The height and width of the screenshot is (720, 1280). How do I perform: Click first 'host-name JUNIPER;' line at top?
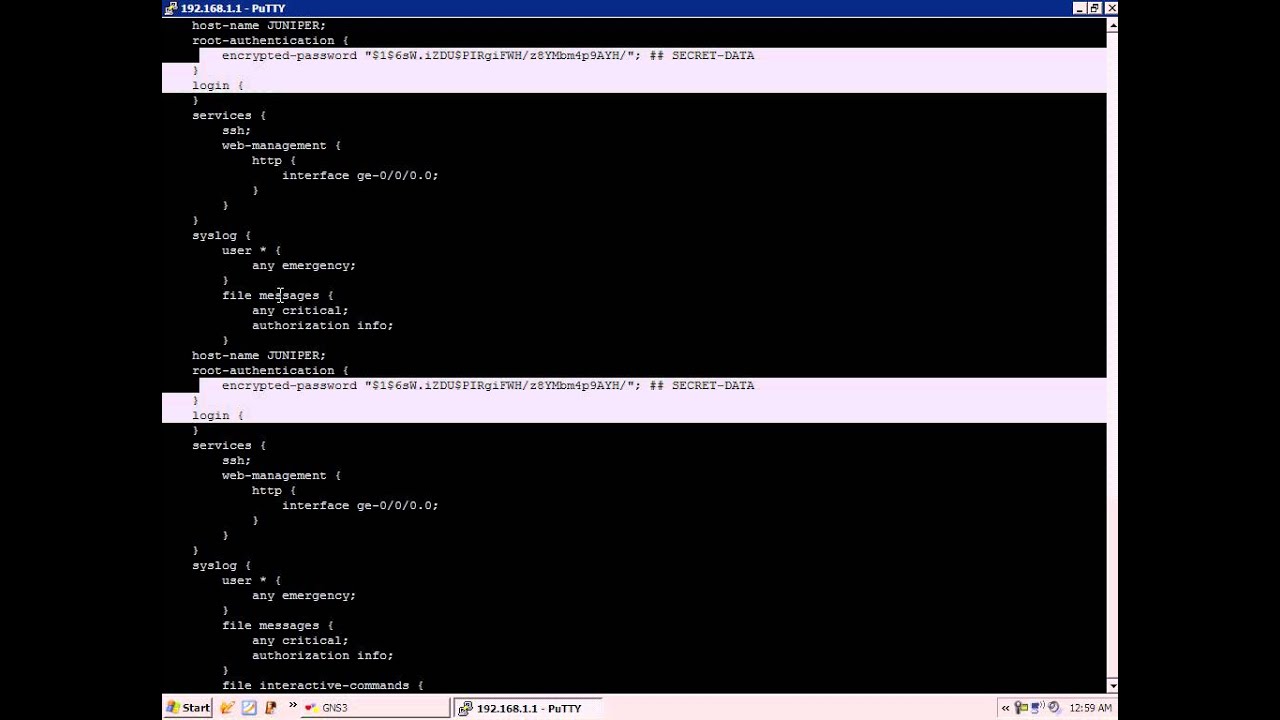click(x=259, y=26)
